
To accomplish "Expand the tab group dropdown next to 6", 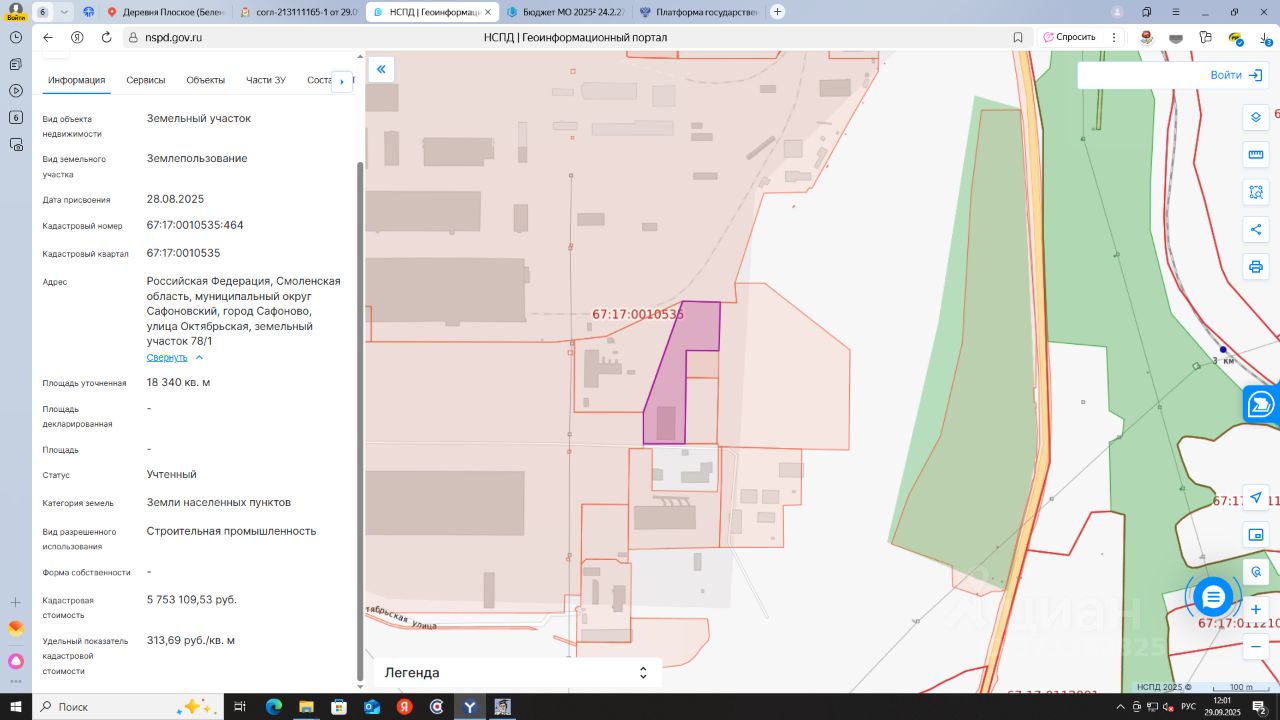I will tap(65, 12).
